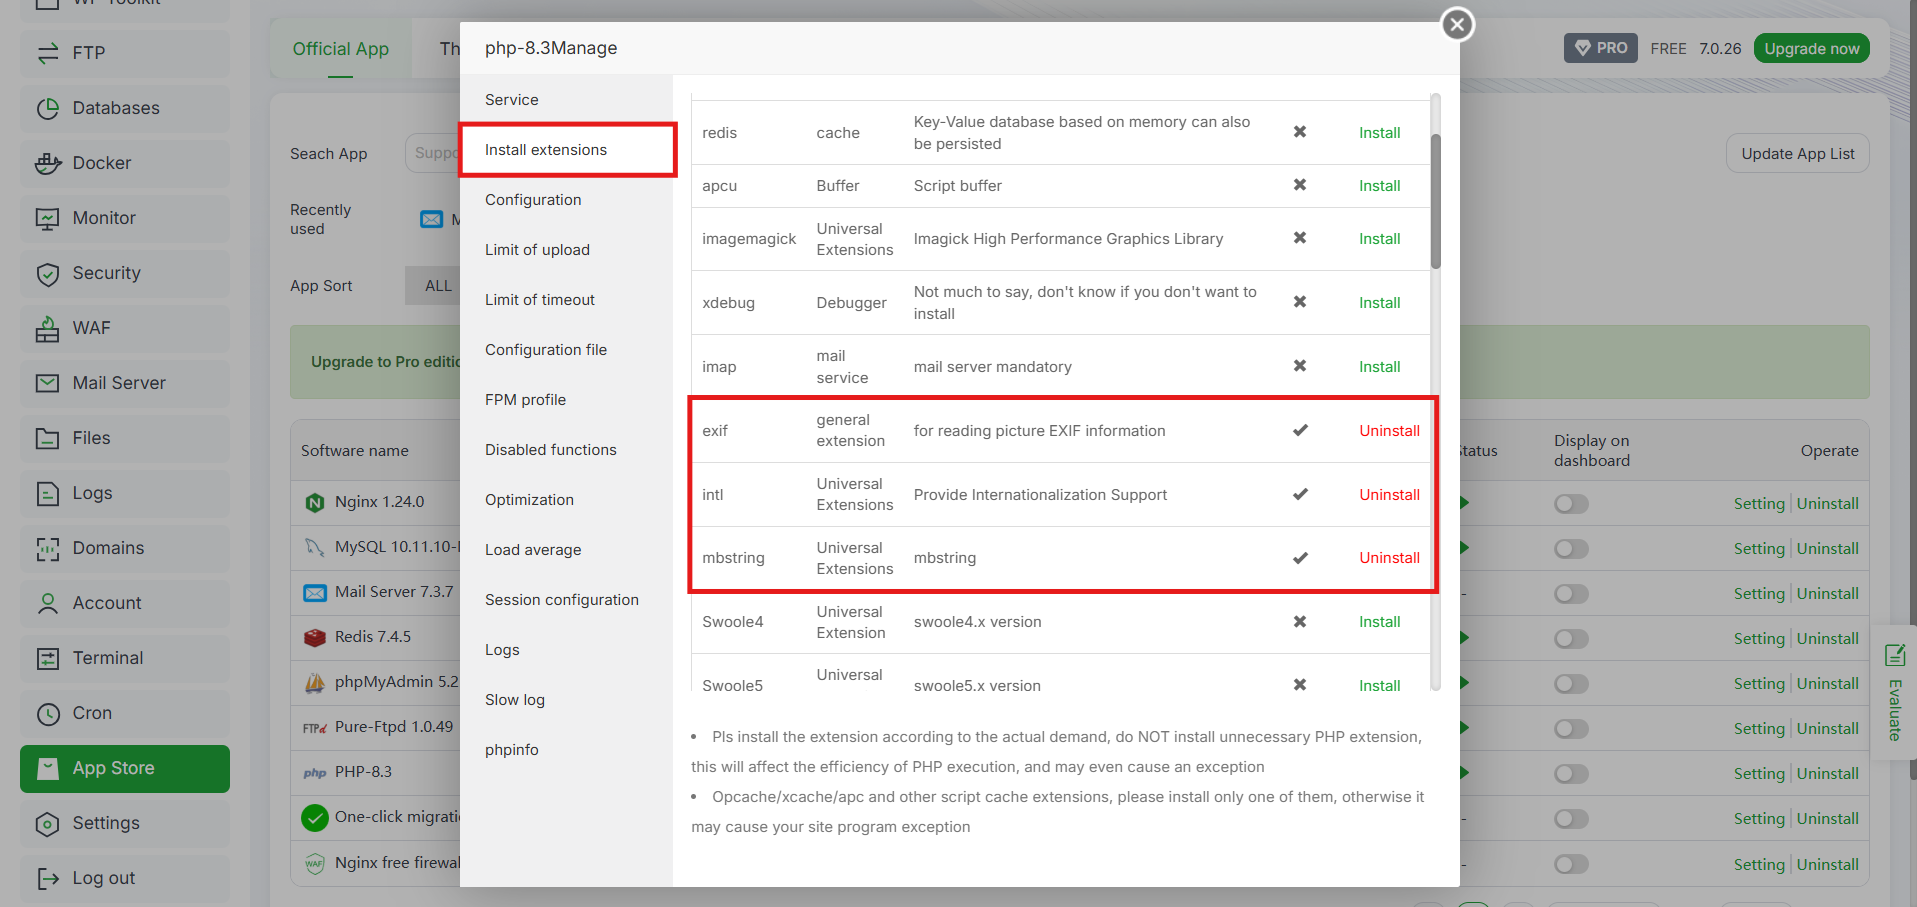Click the Mail Server 7.3.7 icon
The image size is (1917, 907).
tap(315, 592)
